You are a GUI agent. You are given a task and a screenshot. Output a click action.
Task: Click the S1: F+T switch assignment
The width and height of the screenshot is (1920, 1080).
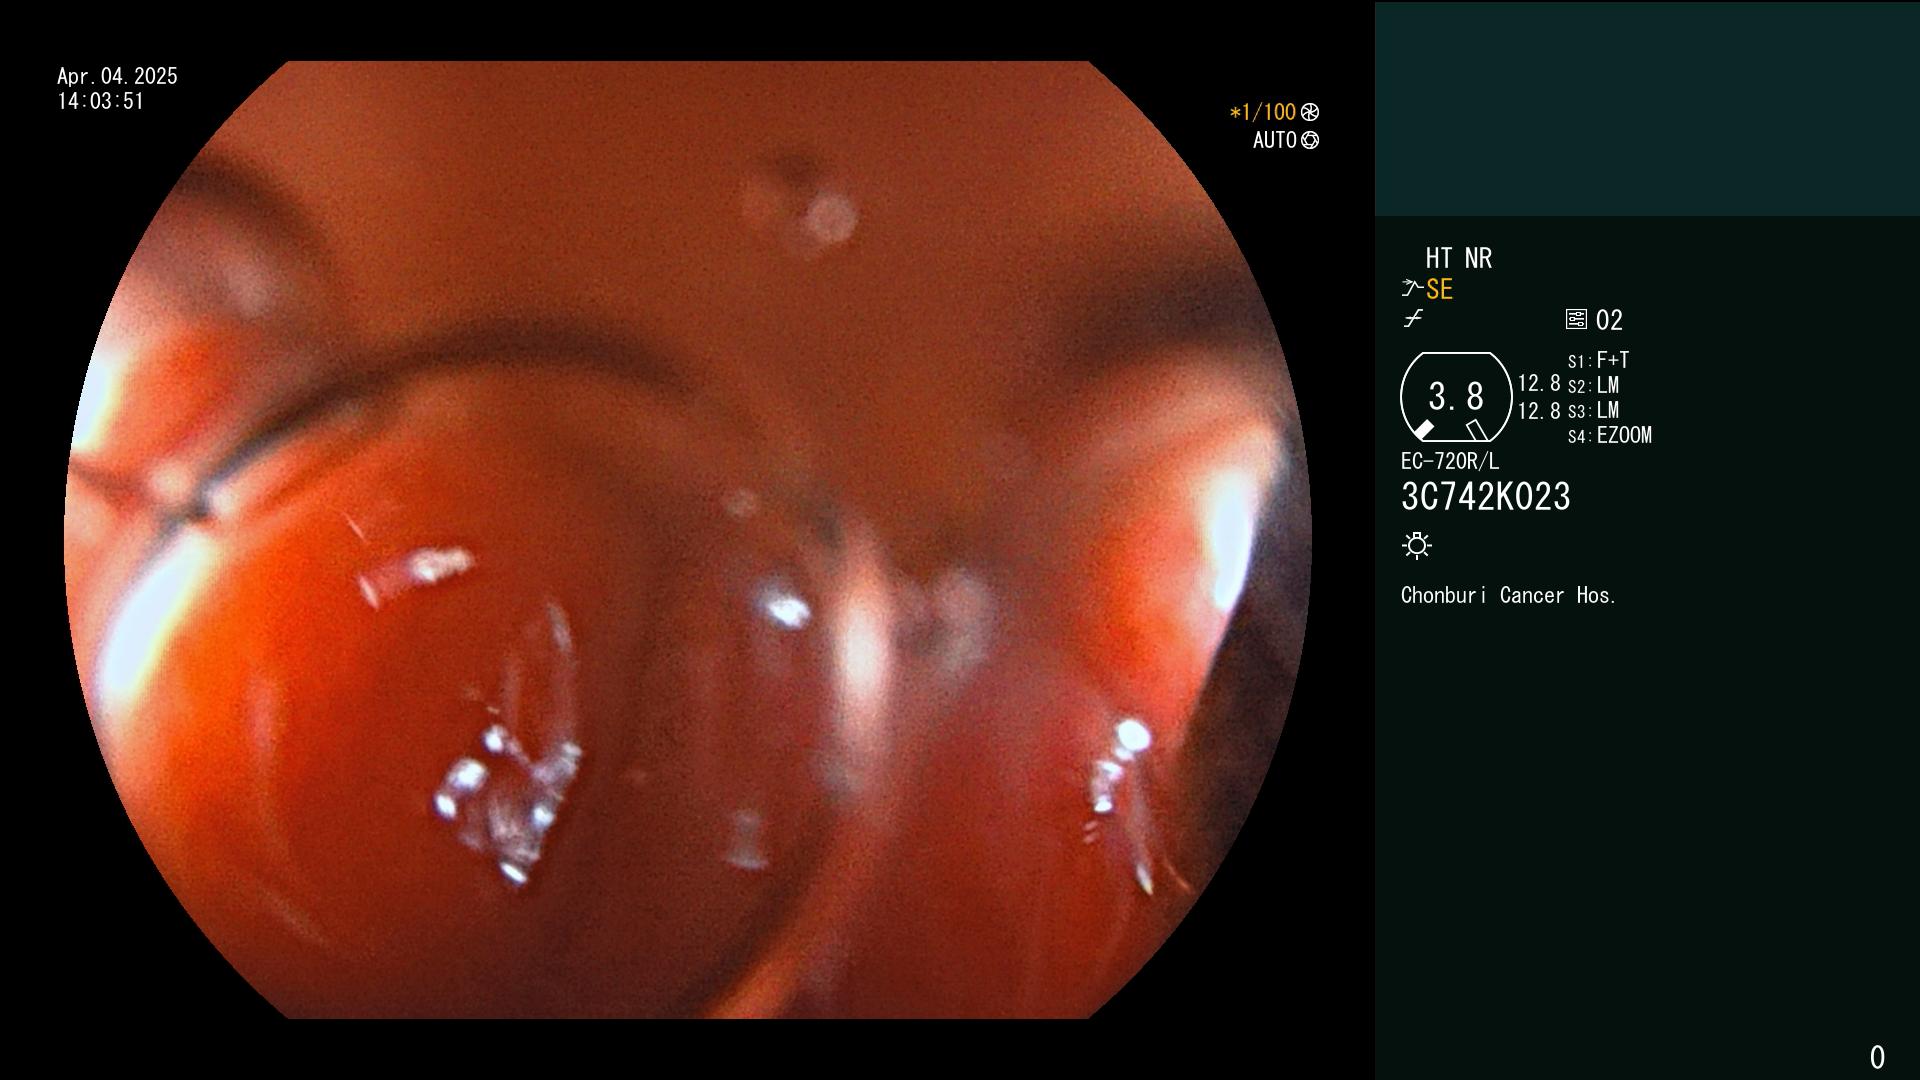1598,360
